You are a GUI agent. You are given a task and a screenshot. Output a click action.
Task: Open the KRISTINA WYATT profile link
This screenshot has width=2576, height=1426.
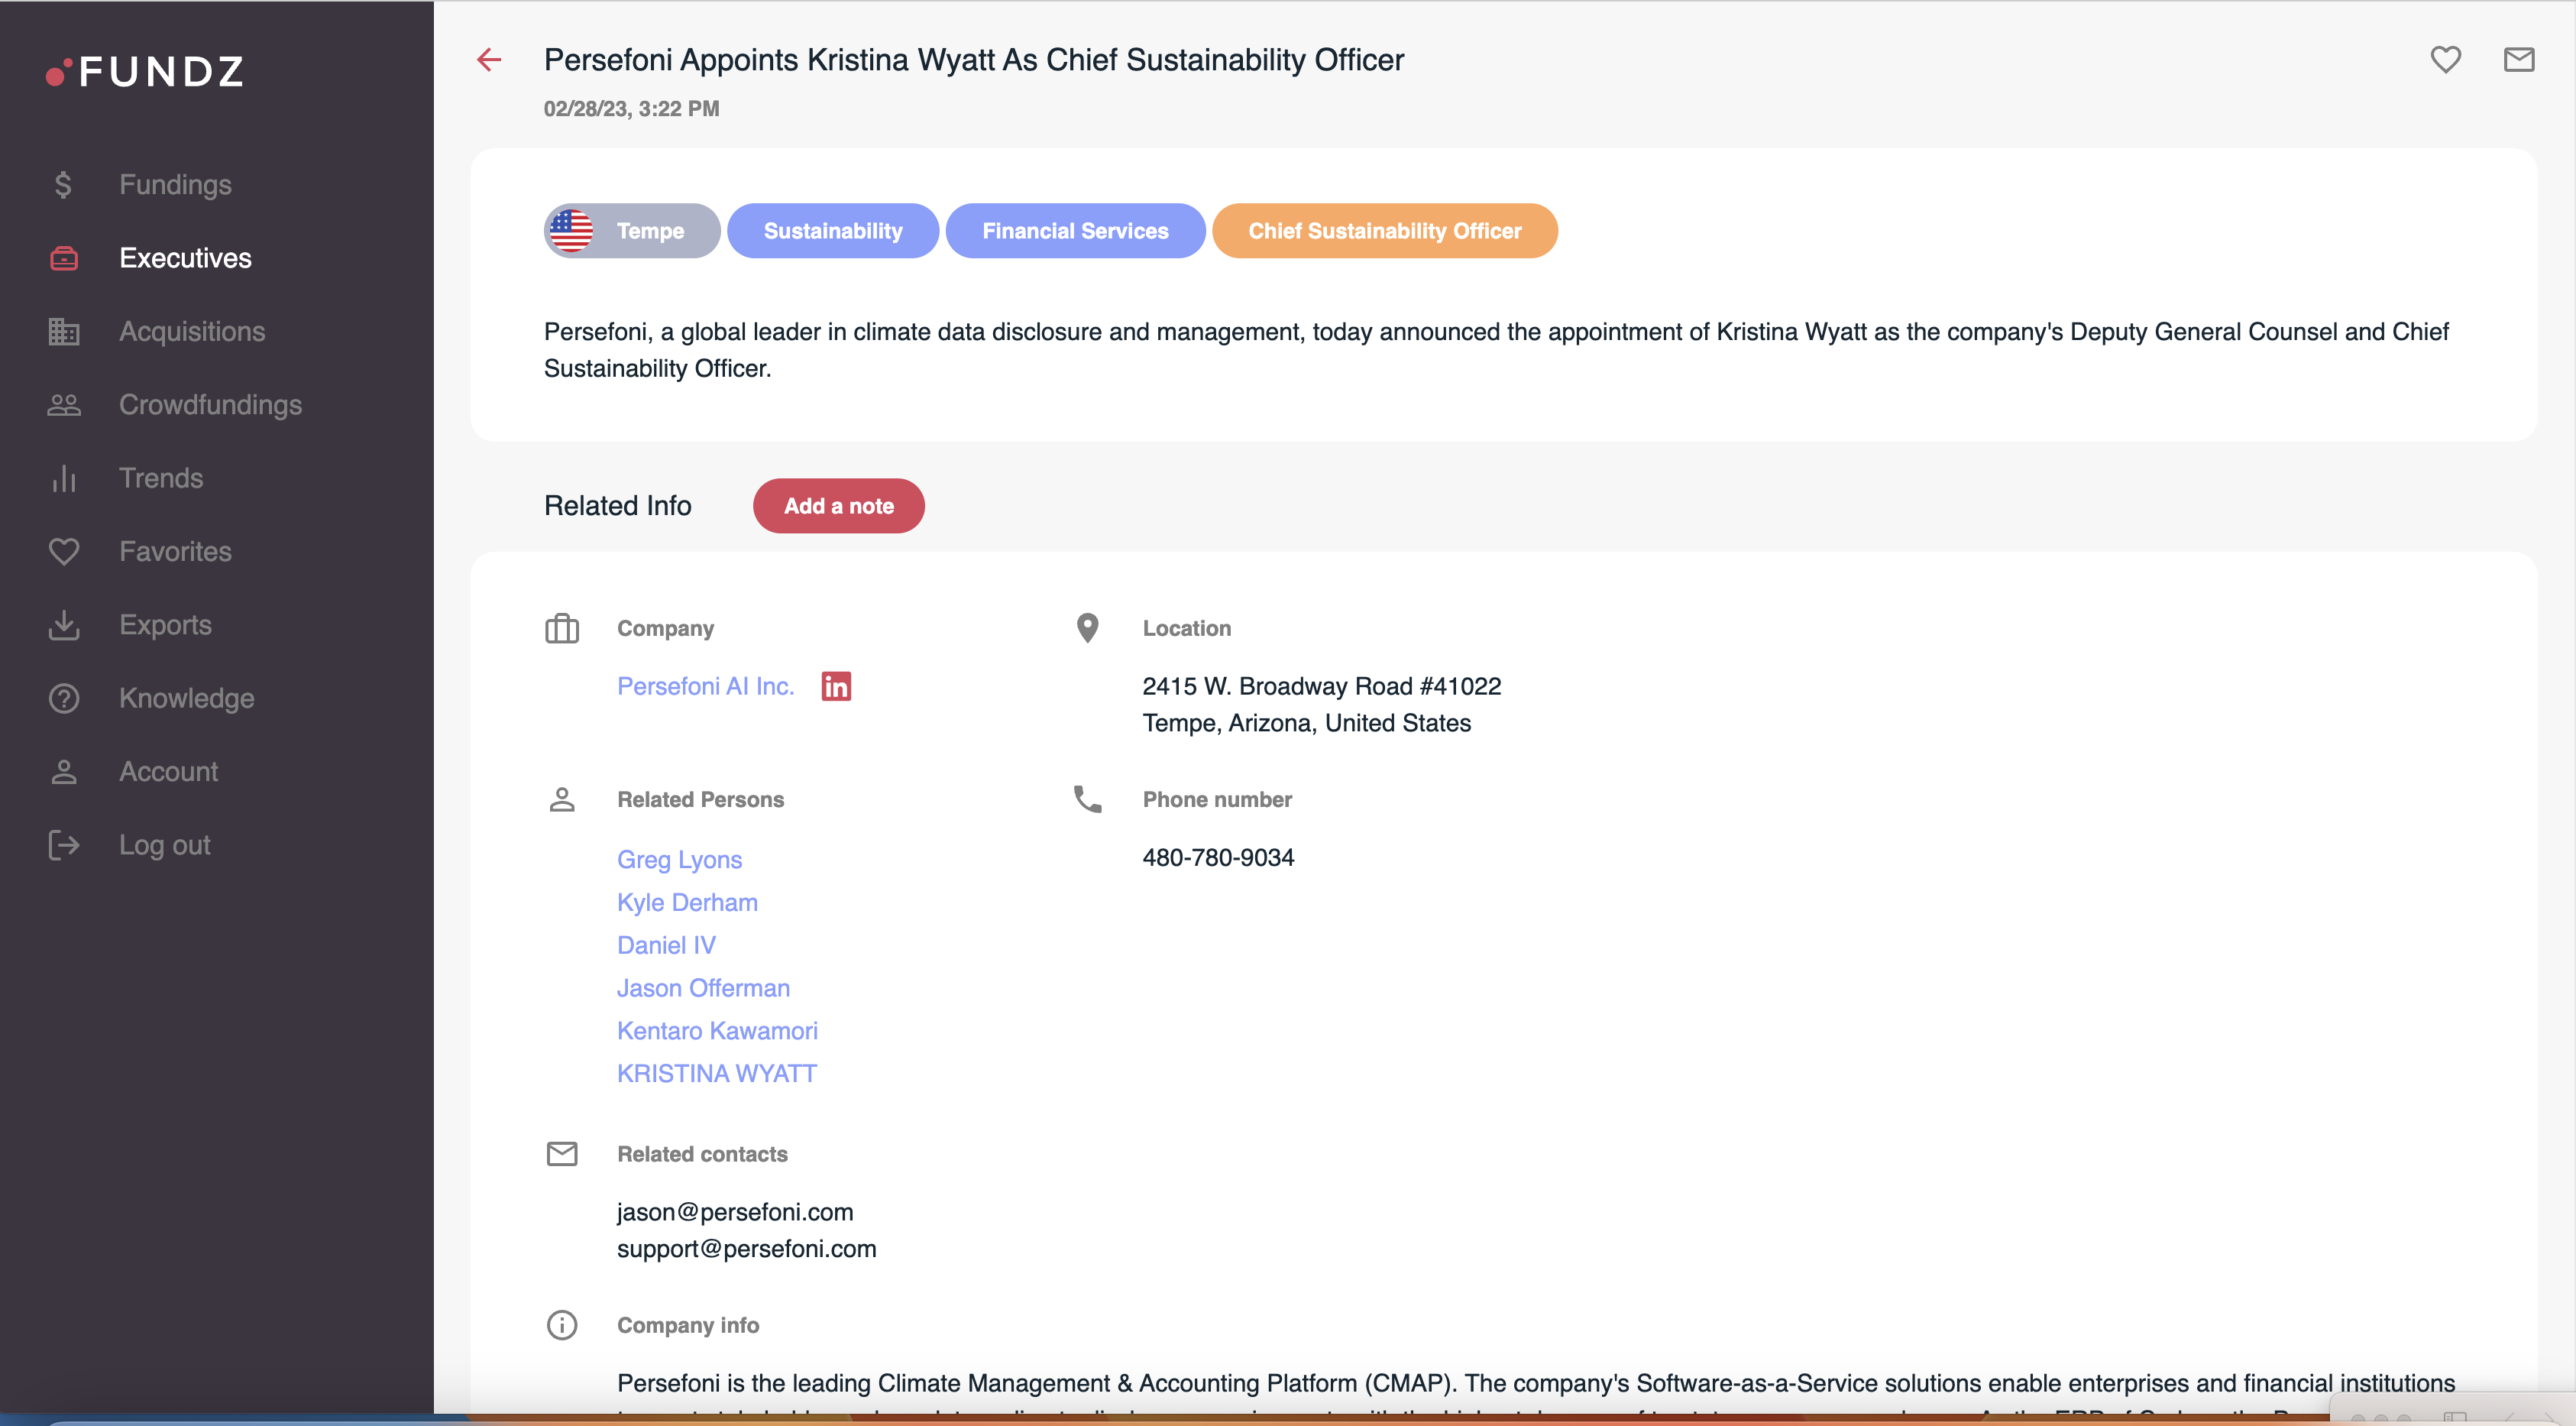point(716,1073)
